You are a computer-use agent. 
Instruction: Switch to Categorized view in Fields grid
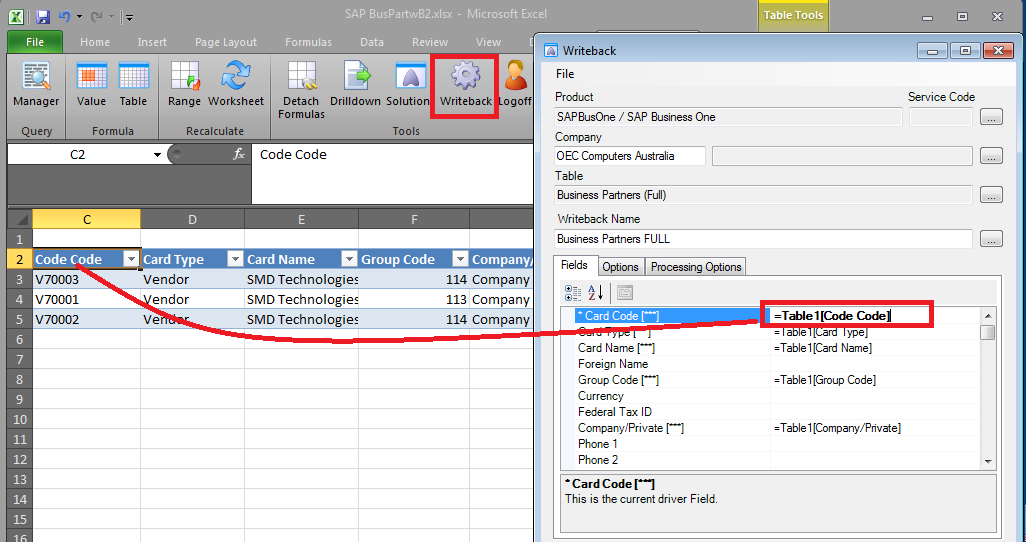[x=573, y=293]
